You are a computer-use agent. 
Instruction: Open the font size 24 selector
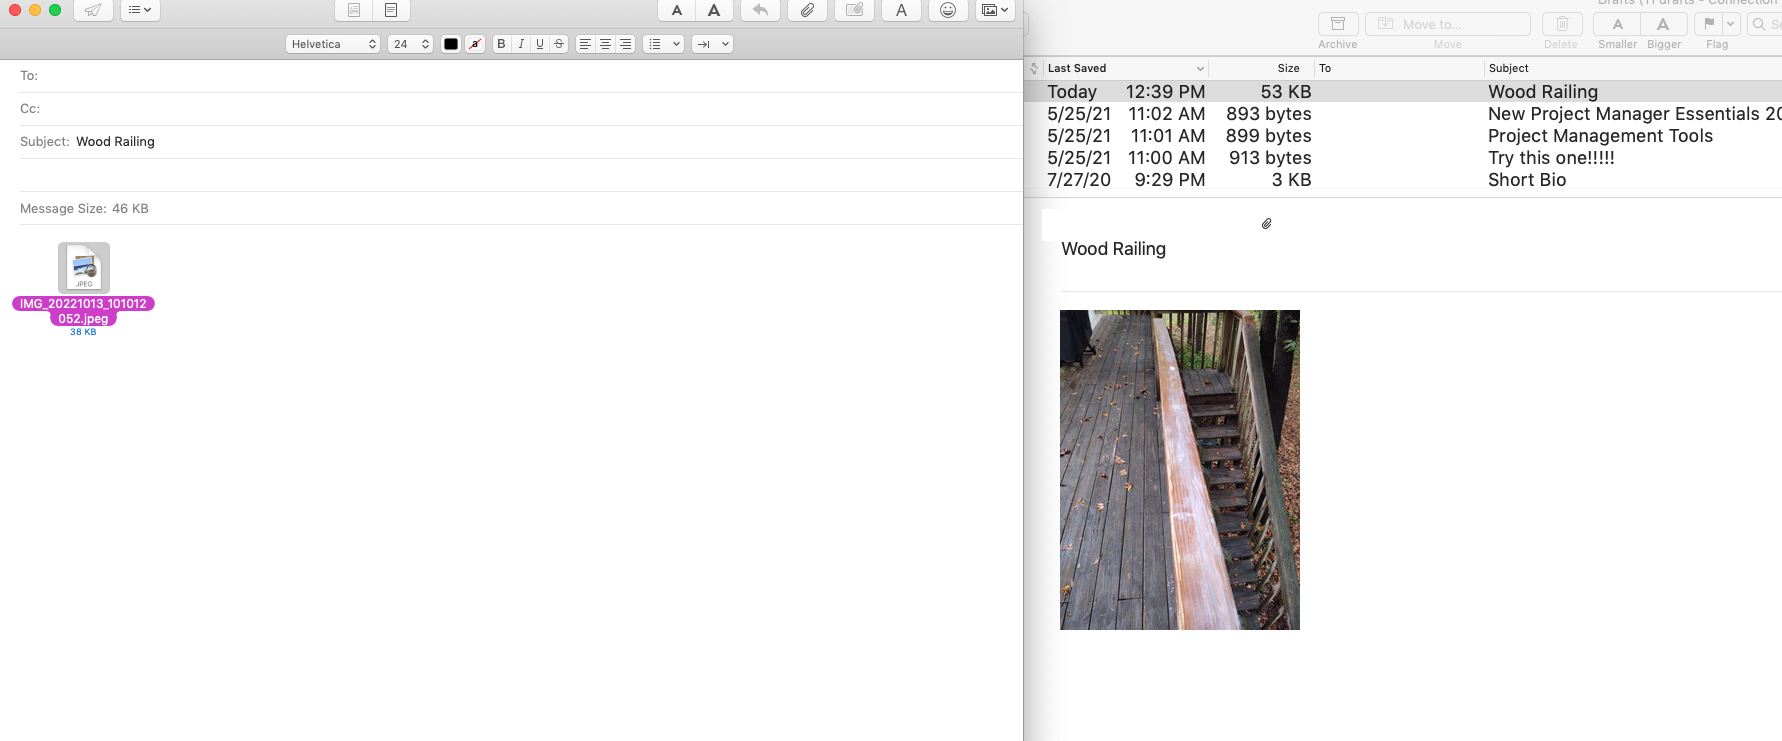point(410,44)
